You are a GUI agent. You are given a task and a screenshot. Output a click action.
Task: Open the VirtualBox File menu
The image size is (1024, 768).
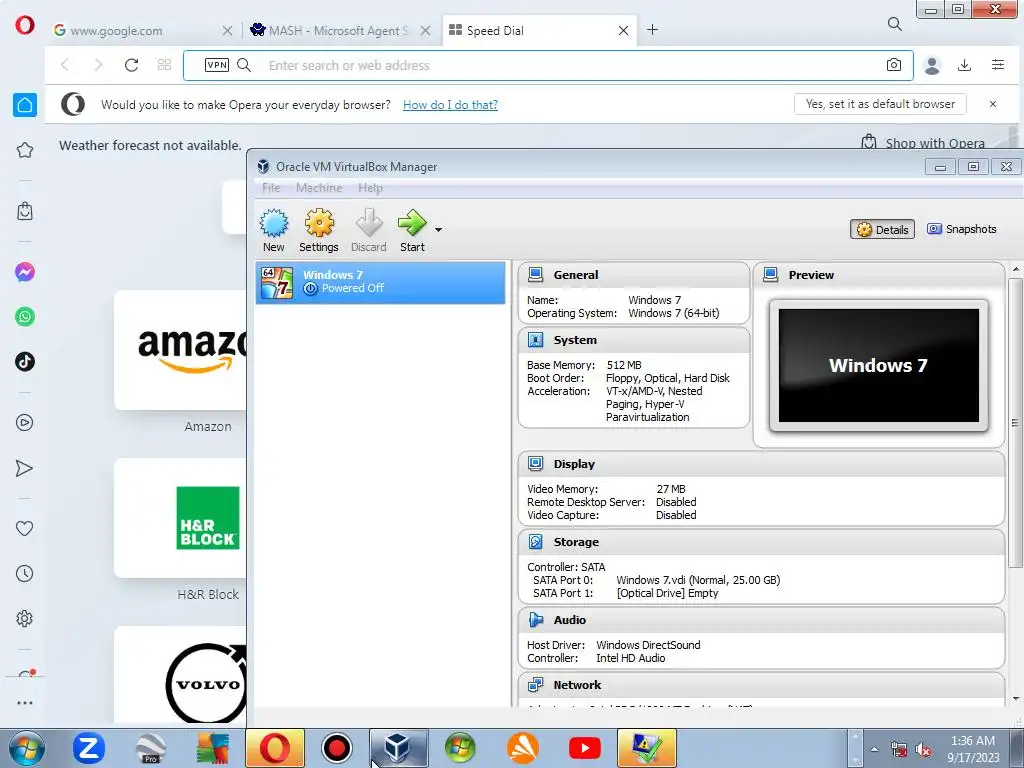pos(270,188)
